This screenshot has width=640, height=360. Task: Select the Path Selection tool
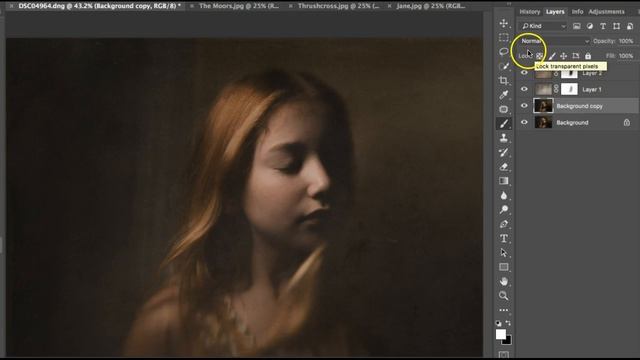[x=504, y=253]
